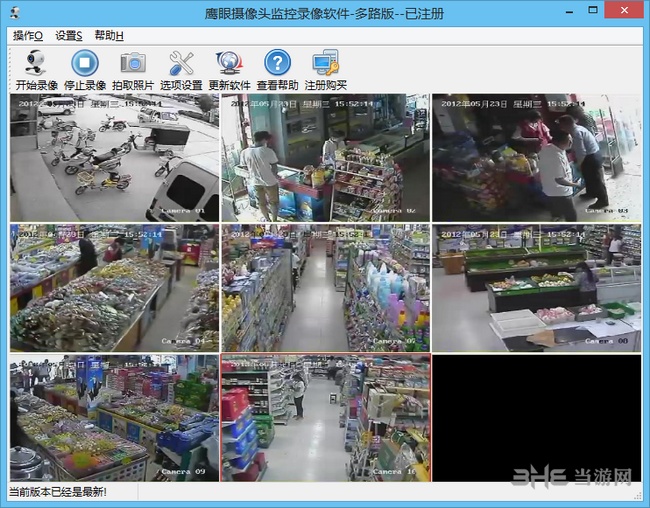Open the 设置S menu
650x508 pixels.
point(69,36)
